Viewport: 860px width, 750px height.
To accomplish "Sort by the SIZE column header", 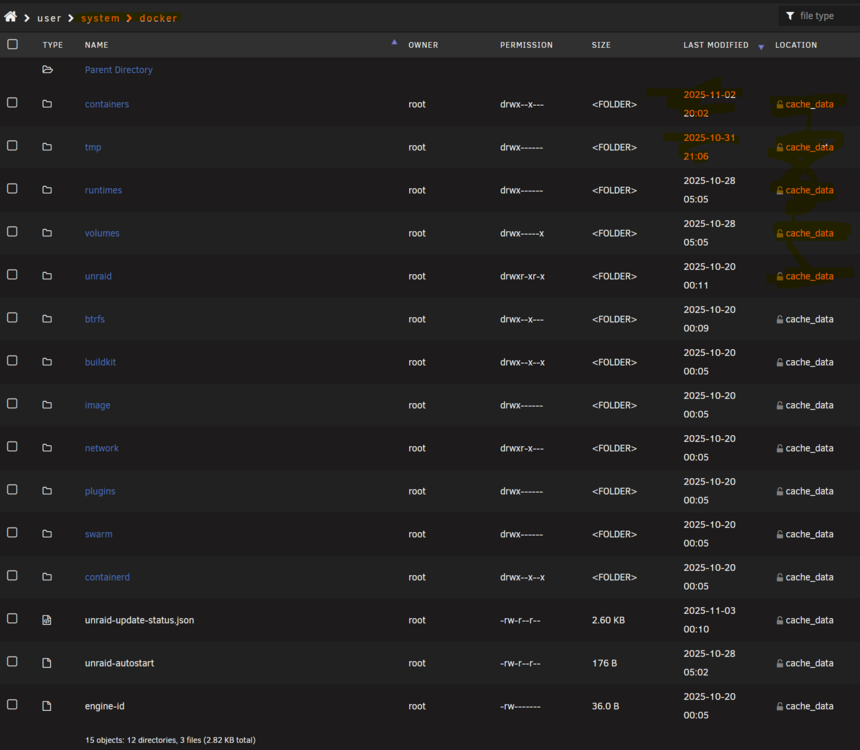I will [601, 45].
